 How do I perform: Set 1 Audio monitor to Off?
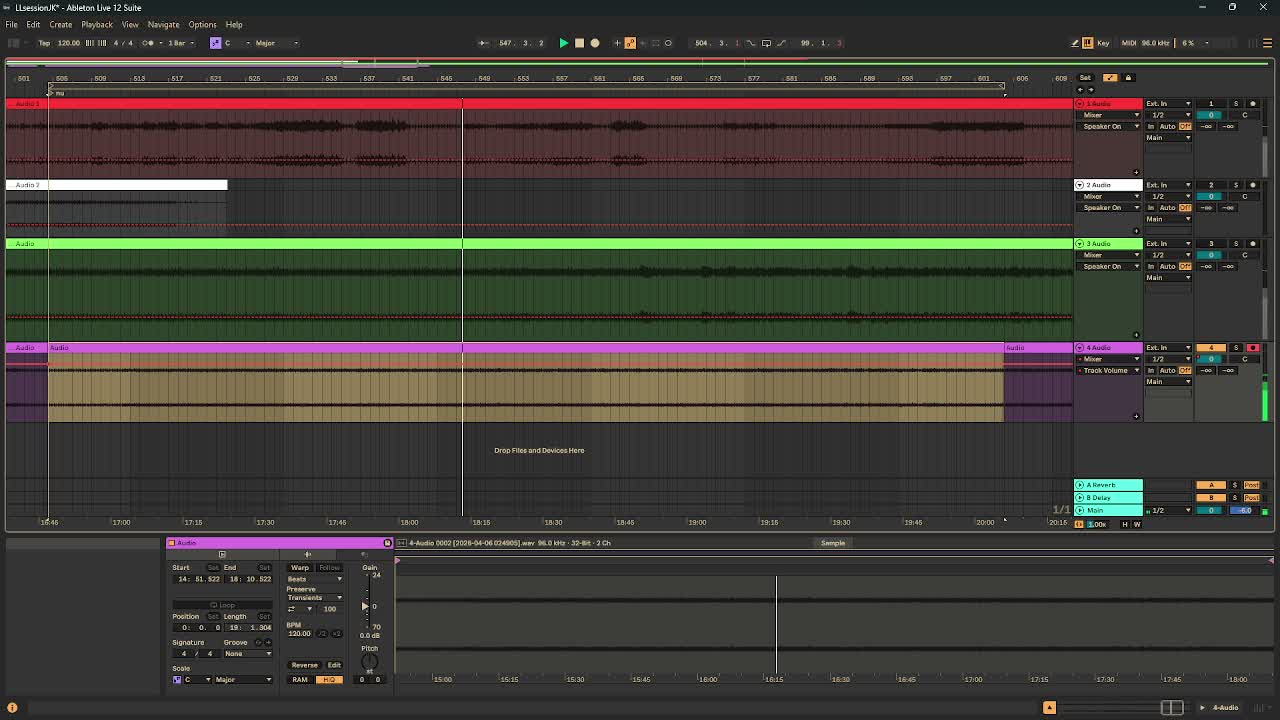pos(1186,127)
